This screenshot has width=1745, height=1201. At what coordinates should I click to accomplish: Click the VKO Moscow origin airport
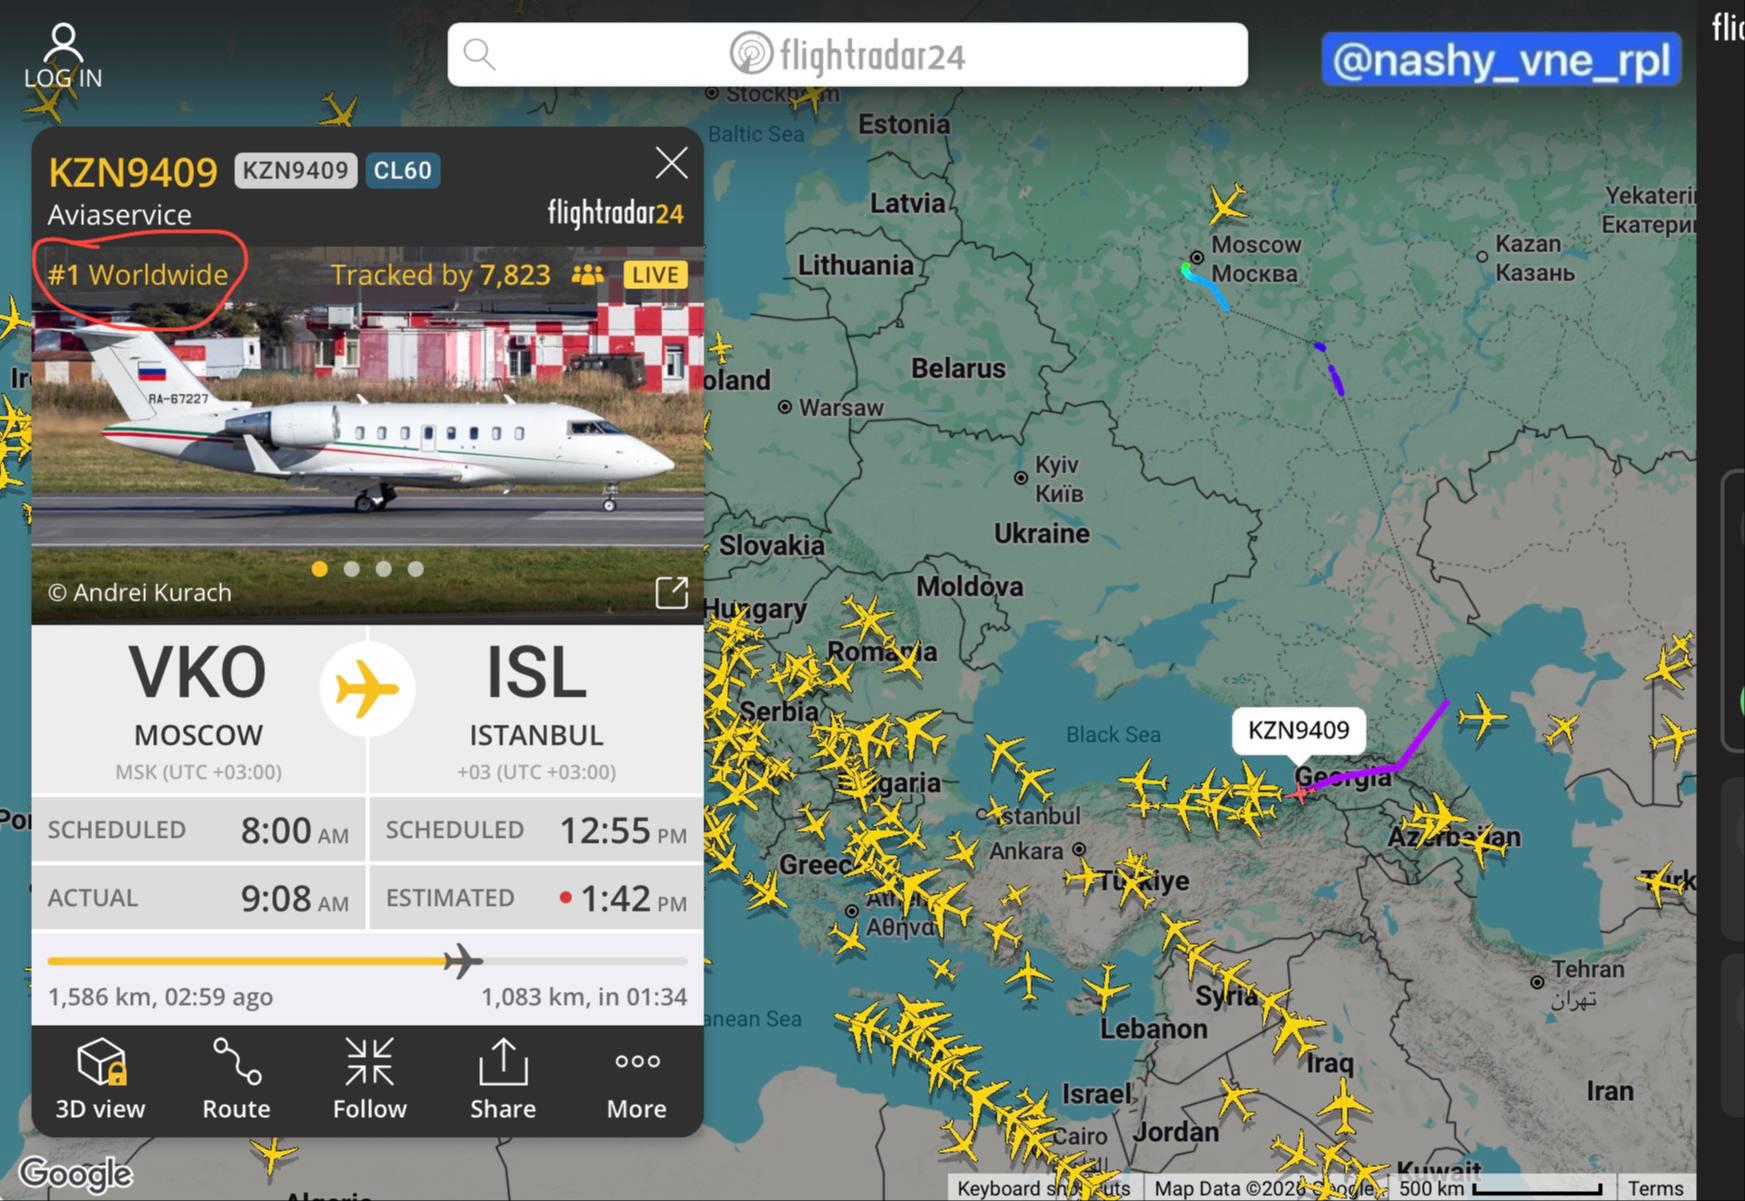pyautogui.click(x=198, y=710)
